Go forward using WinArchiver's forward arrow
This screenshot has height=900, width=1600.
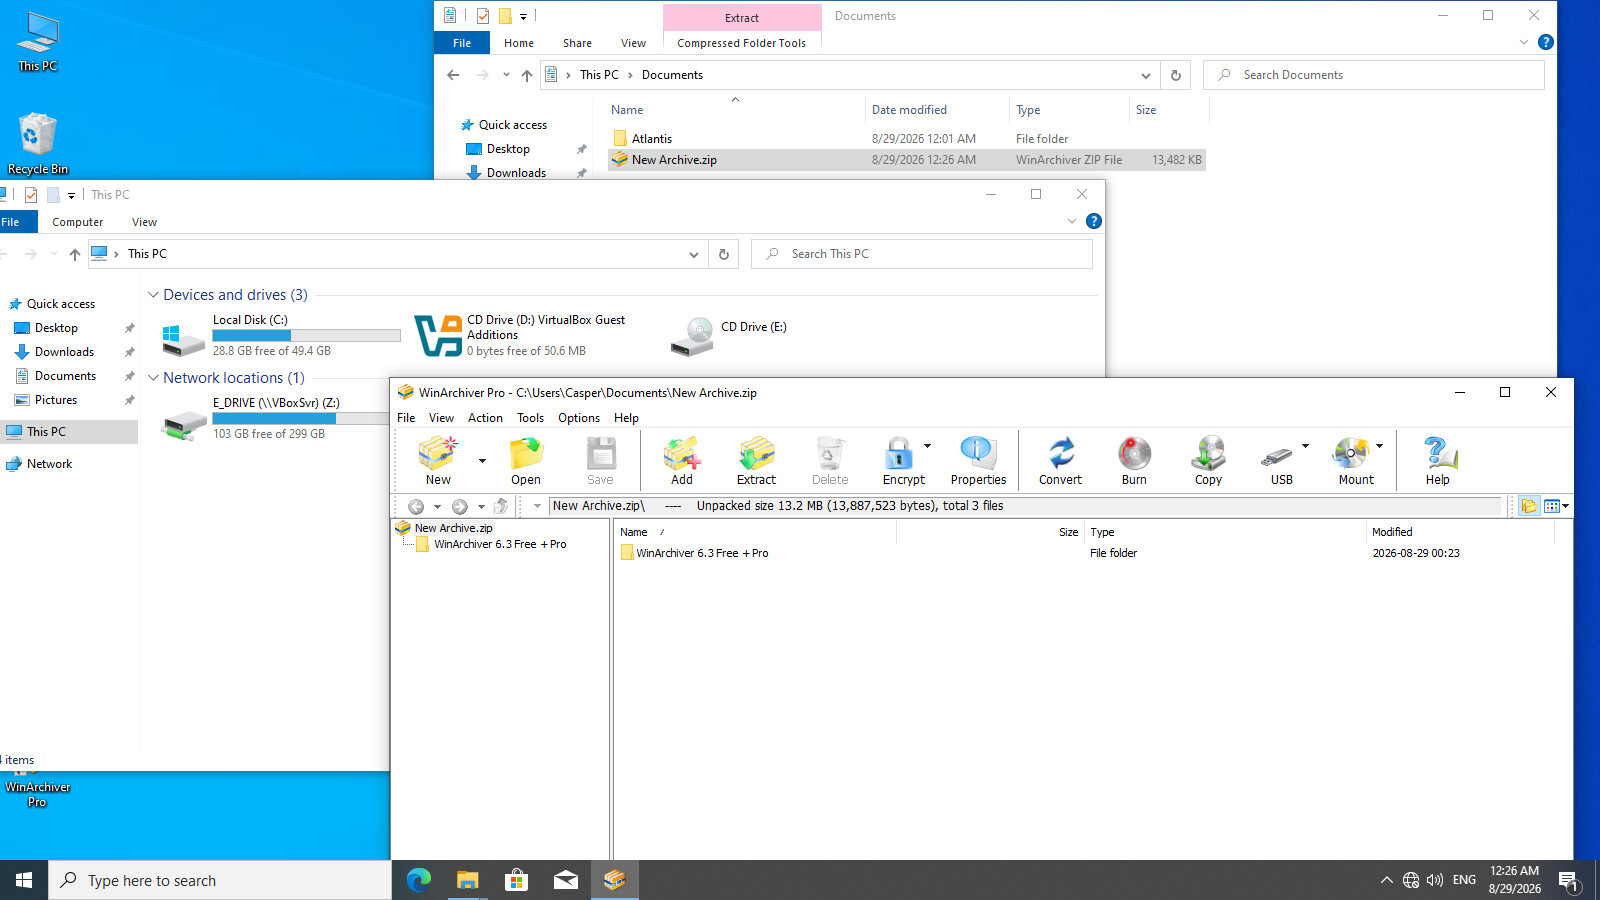460,507
